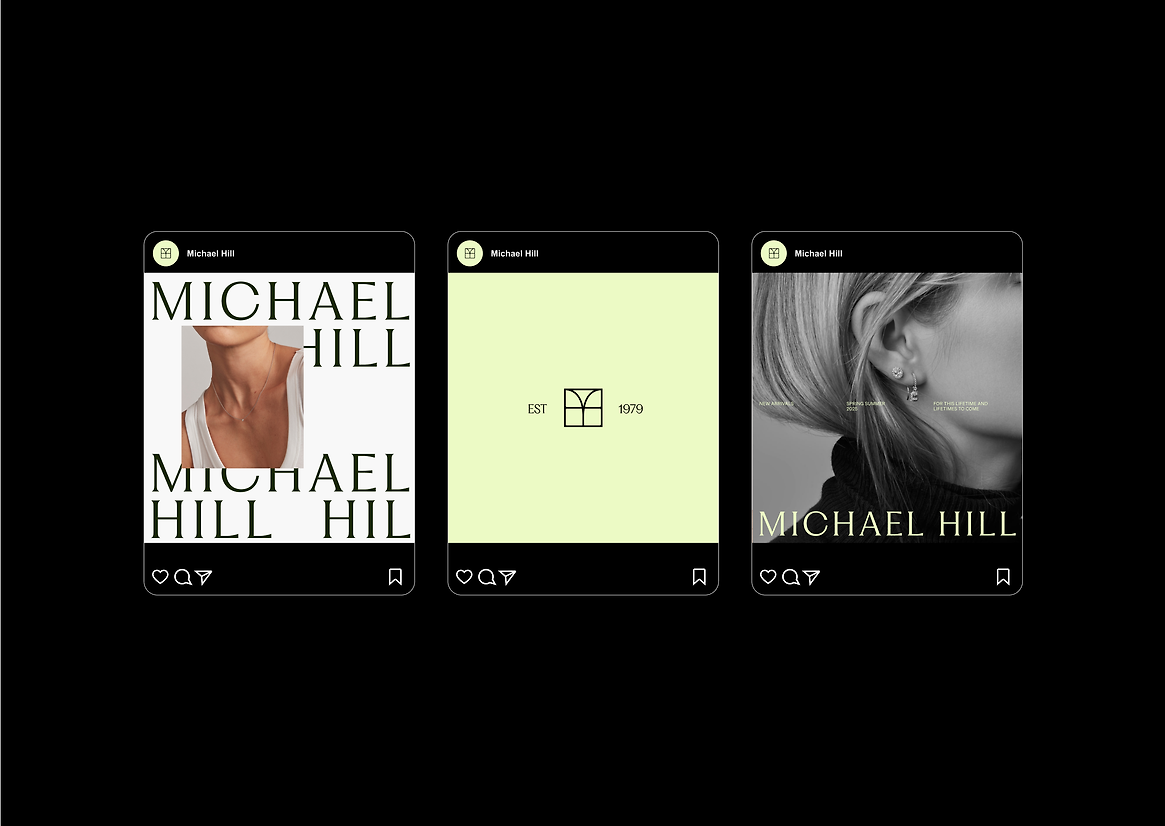The width and height of the screenshot is (1165, 826).
Task: Click Michael Hill username on middle post
Action: tap(514, 253)
